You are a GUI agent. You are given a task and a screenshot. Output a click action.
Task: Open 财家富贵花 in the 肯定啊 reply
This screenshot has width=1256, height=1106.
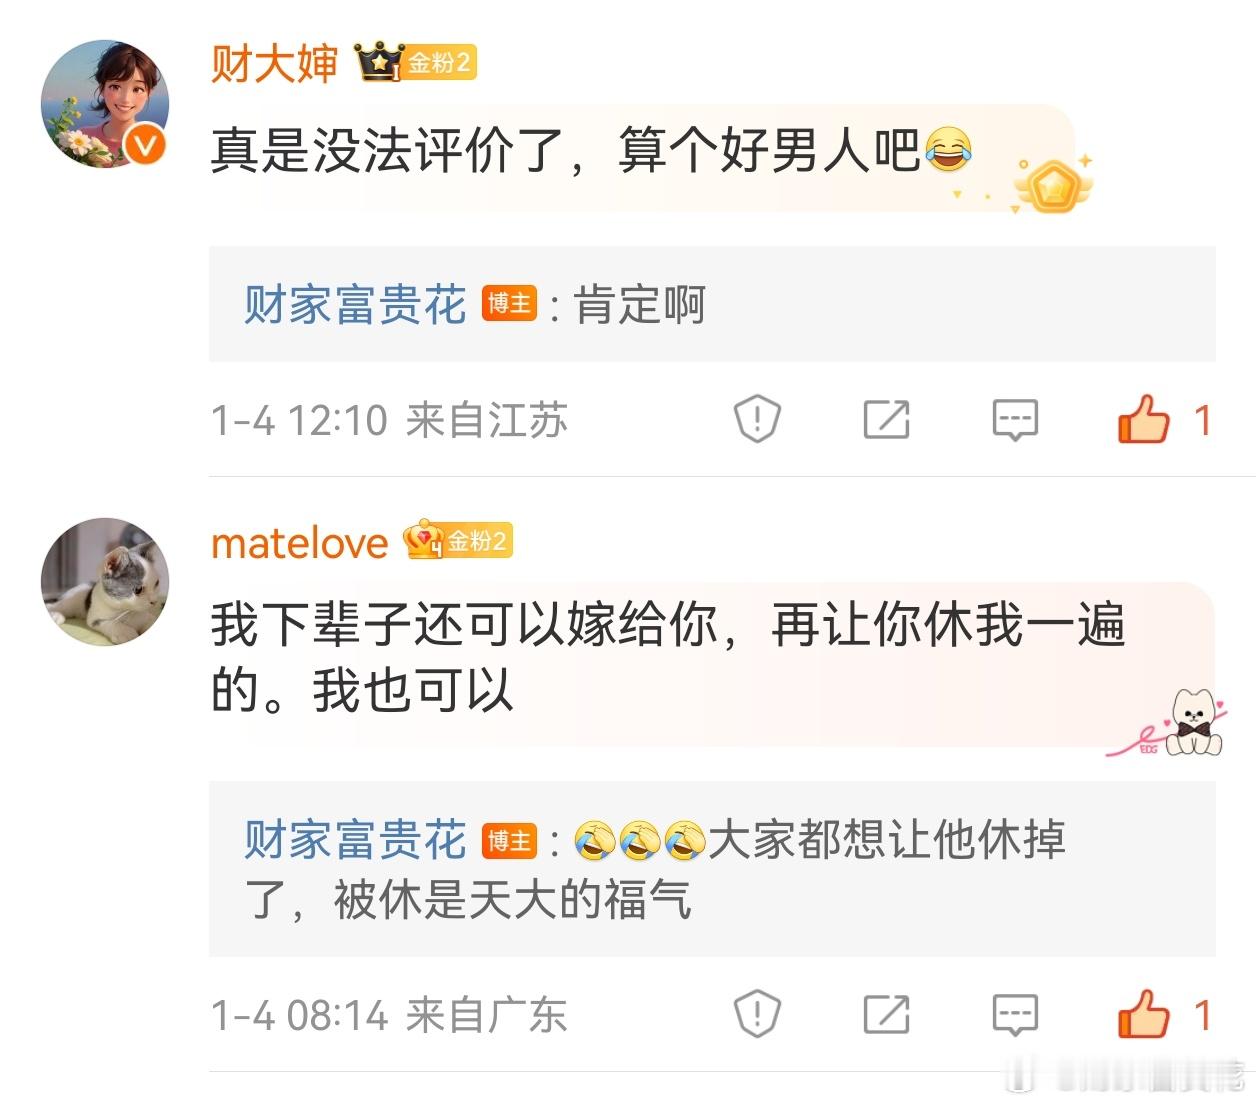355,304
